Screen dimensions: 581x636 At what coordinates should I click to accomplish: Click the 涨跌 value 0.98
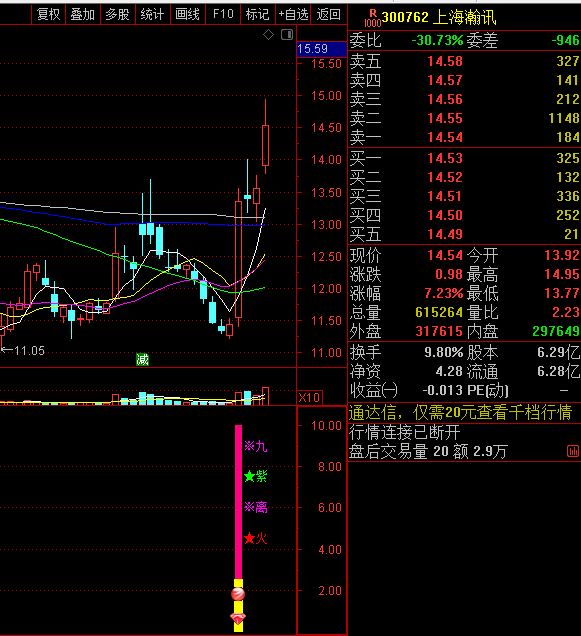tap(449, 275)
